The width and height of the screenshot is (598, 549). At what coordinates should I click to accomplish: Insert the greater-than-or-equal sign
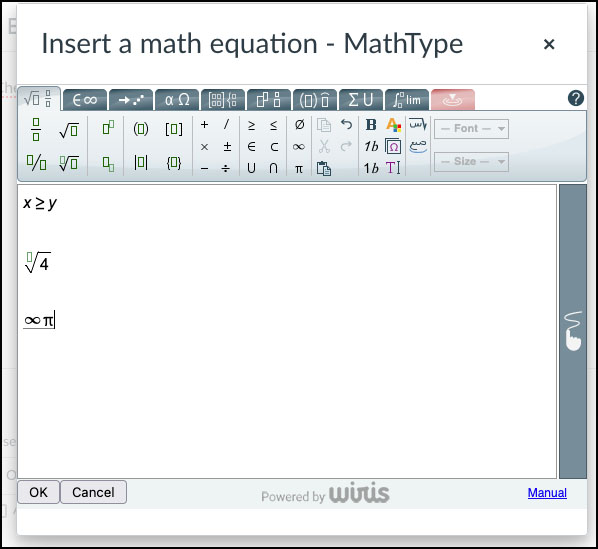point(251,125)
